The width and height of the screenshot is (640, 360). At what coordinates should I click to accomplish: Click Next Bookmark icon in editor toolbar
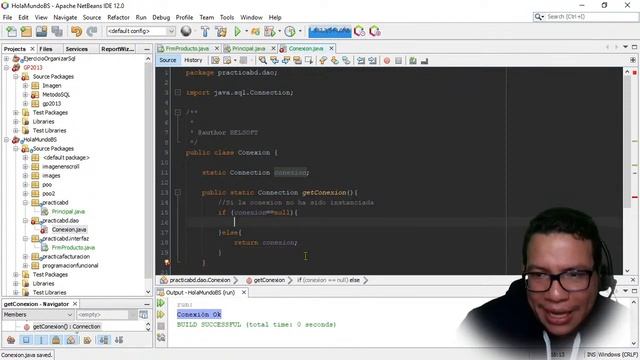(335, 60)
